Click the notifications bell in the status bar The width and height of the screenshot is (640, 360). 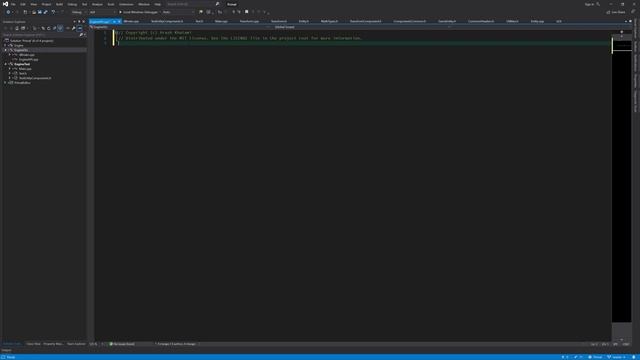[634, 357]
